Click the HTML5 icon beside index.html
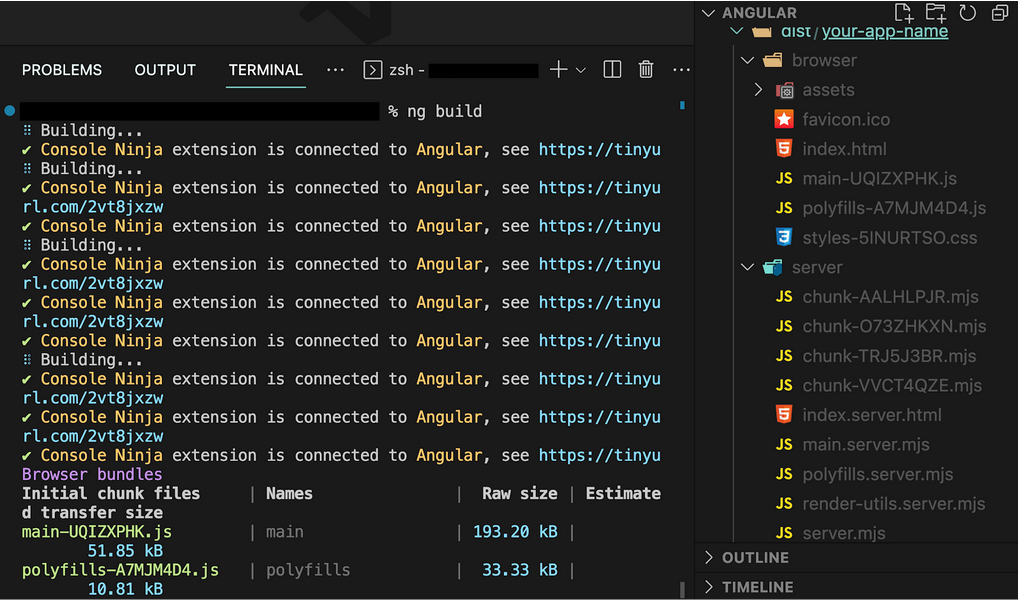 pyautogui.click(x=784, y=149)
